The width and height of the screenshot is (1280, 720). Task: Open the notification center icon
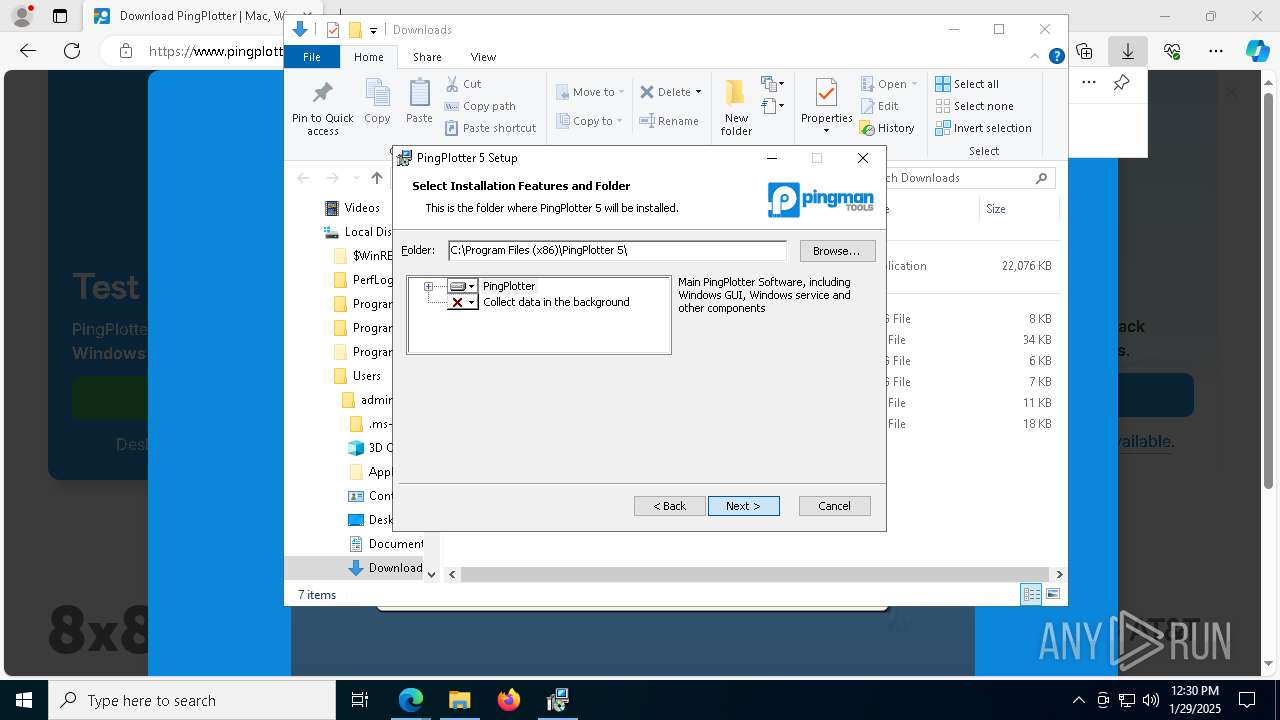(x=1248, y=701)
